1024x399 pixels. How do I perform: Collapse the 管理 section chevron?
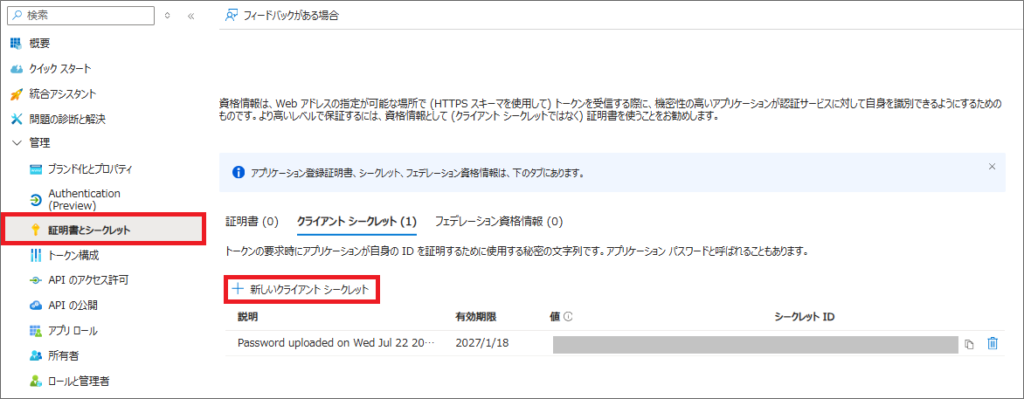tap(17, 143)
